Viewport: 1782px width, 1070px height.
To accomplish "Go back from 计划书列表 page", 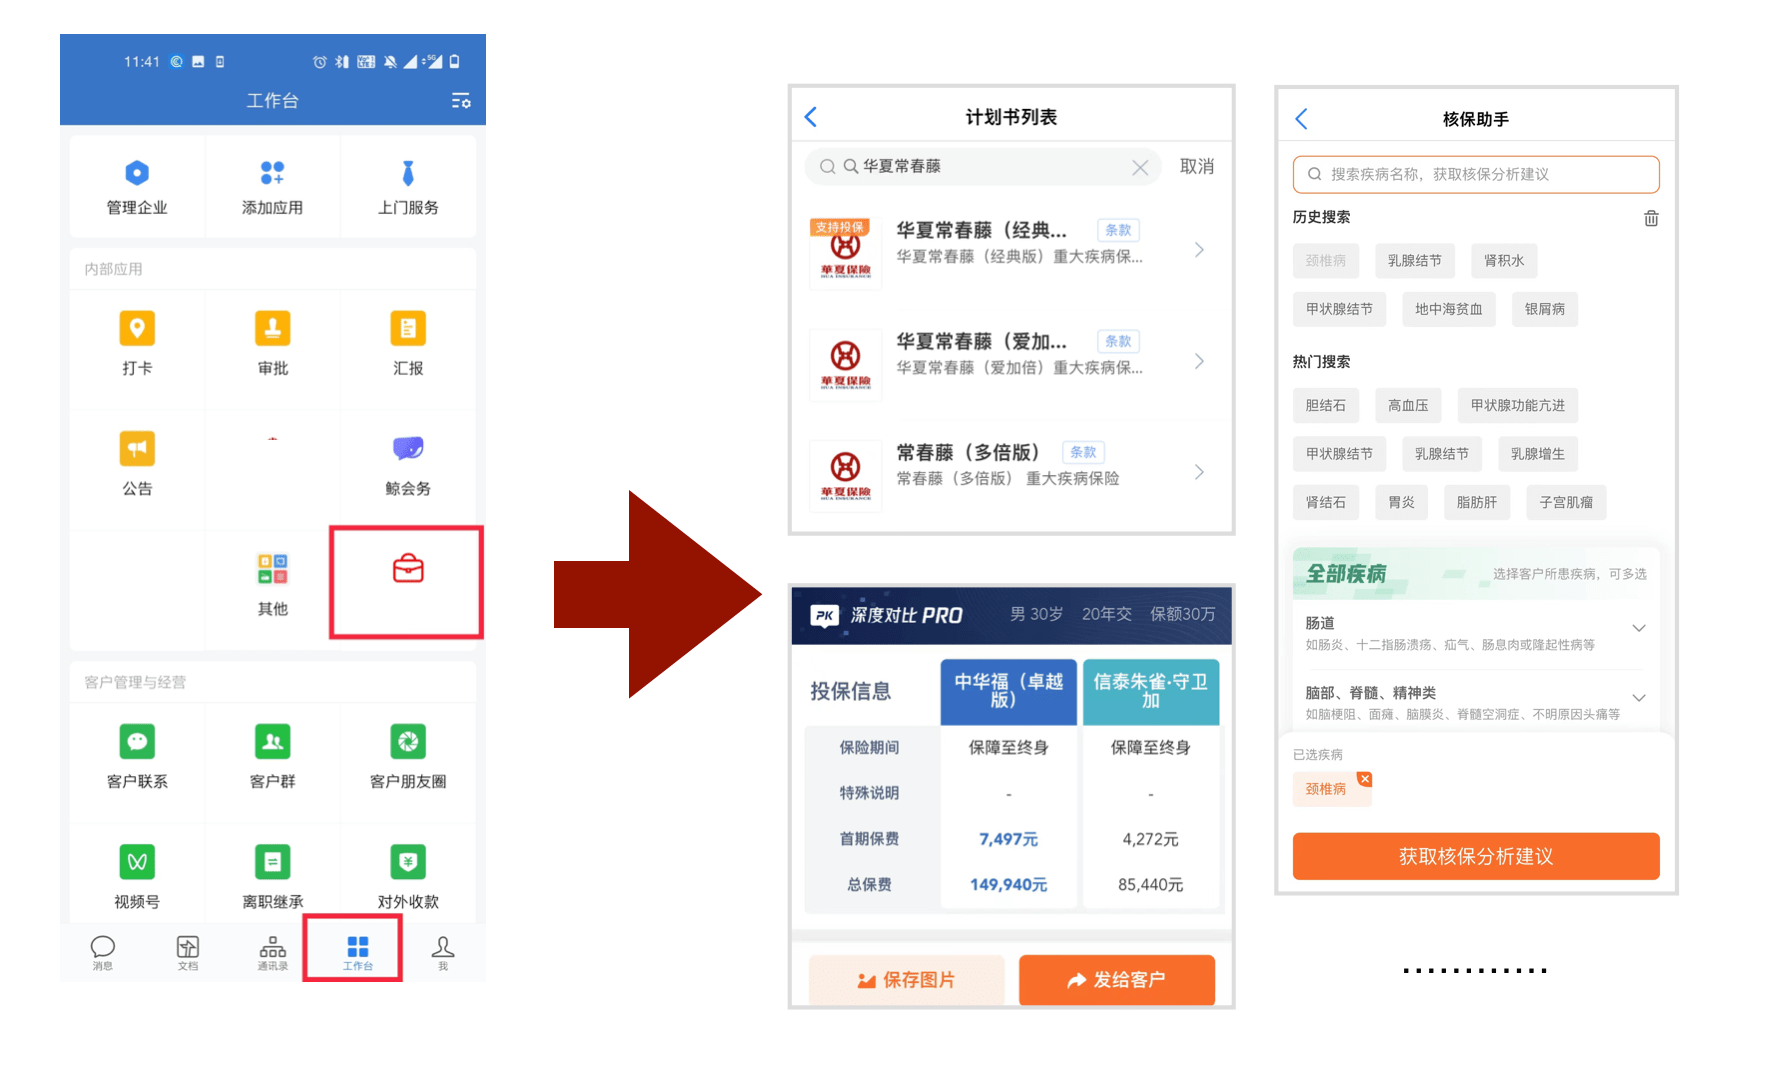I will 811,117.
